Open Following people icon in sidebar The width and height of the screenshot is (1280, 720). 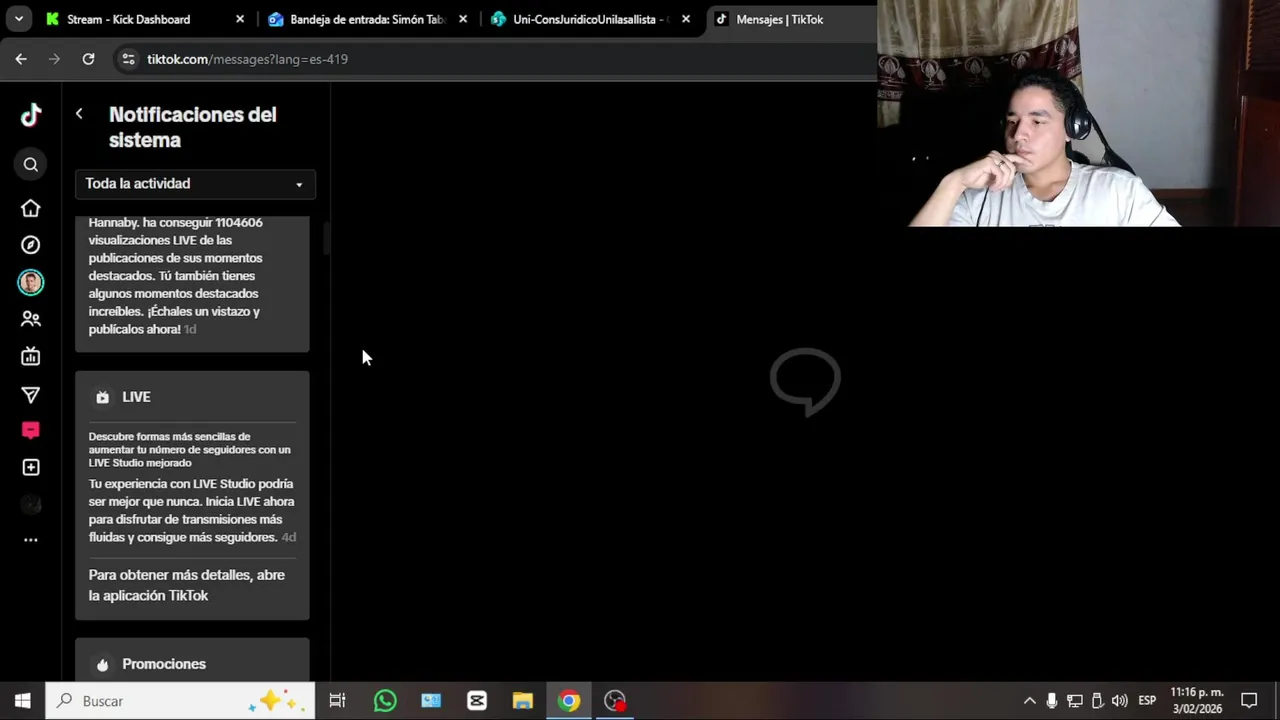[31, 320]
